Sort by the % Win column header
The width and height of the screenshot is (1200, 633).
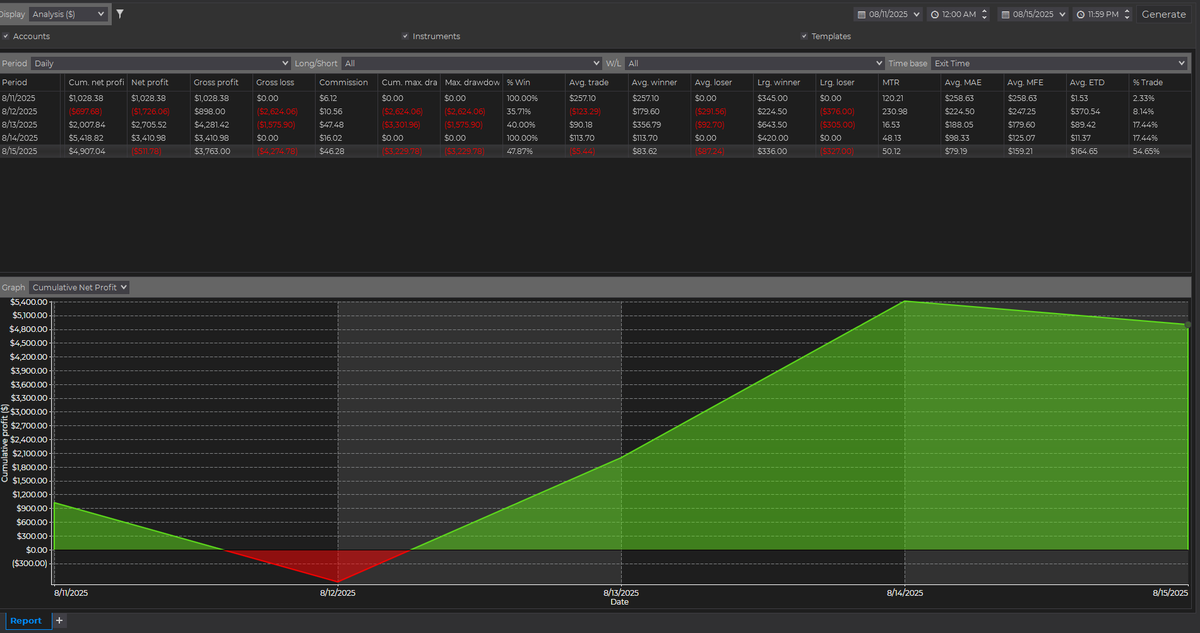(534, 82)
